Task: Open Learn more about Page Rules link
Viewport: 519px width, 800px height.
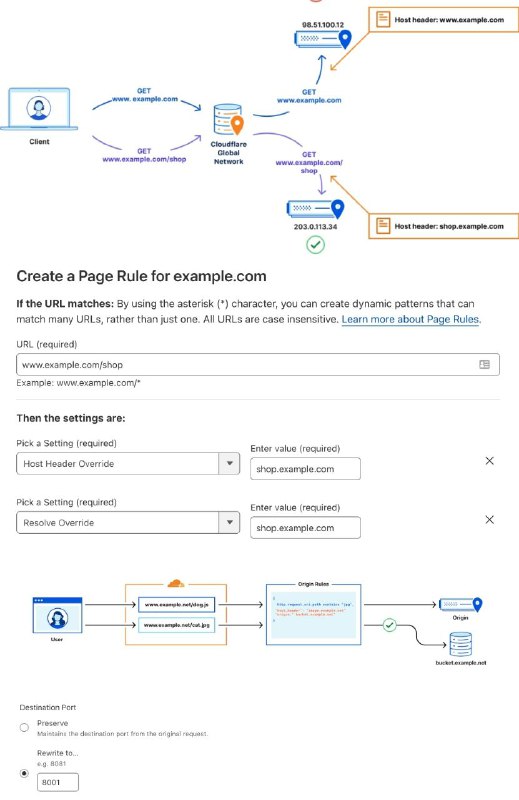Action: [410, 319]
